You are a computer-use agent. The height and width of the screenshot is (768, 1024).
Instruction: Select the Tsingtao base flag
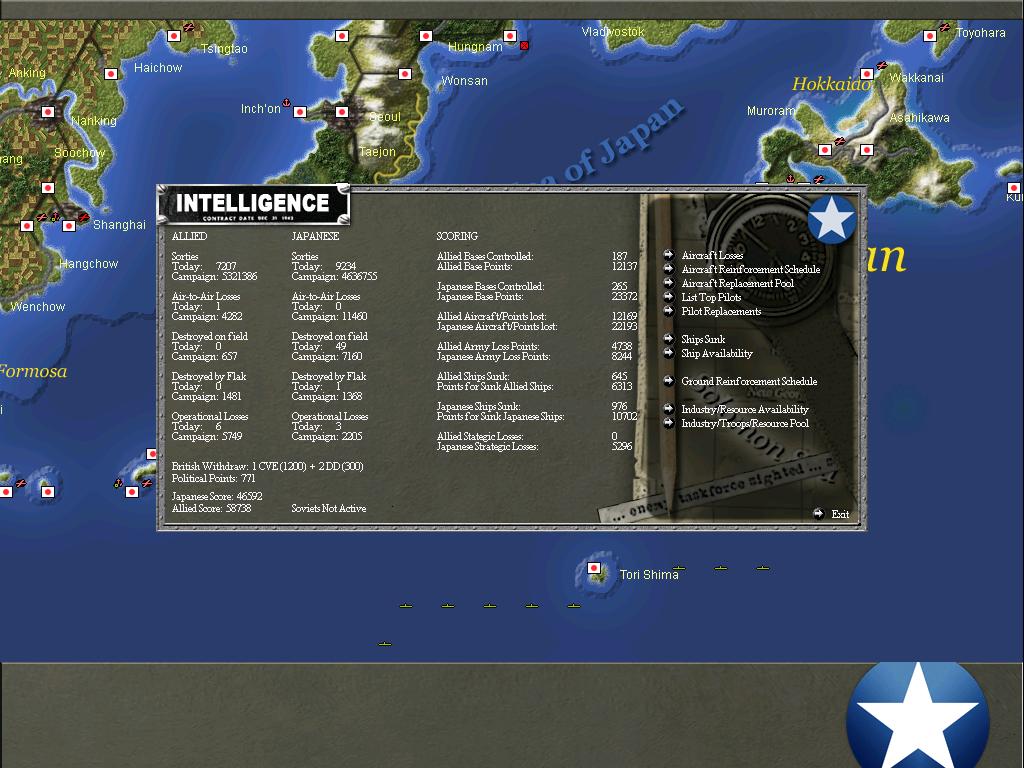pyautogui.click(x=174, y=36)
